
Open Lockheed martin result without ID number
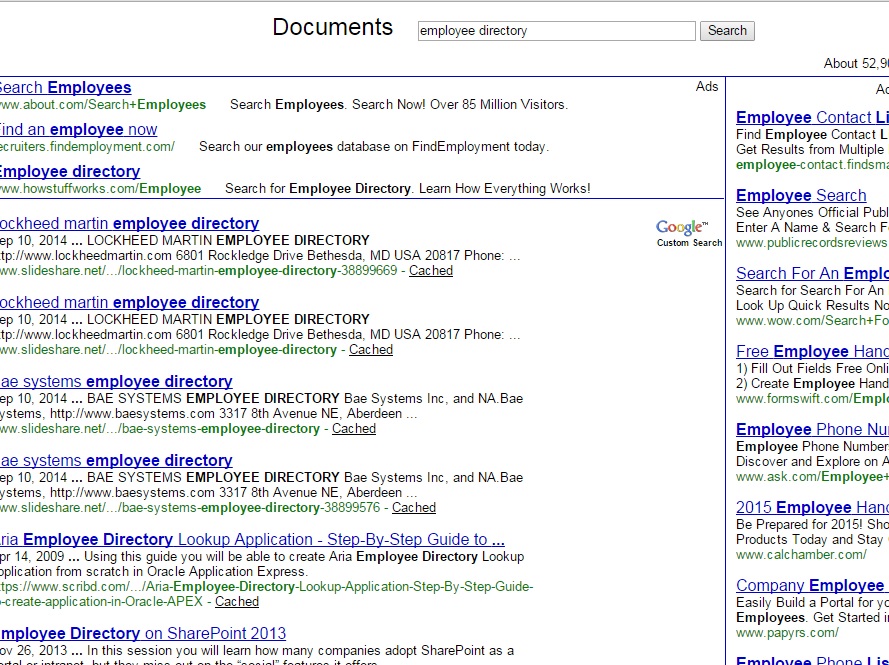point(129,302)
